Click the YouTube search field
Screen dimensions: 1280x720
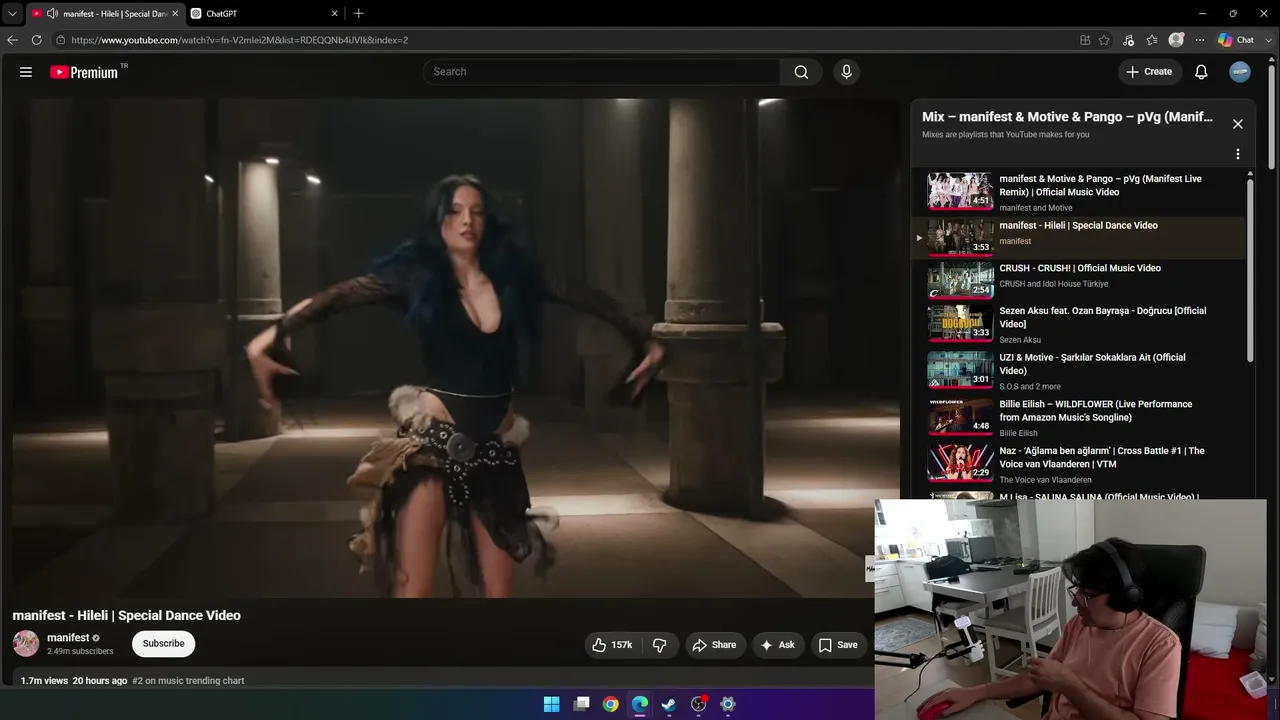(601, 72)
